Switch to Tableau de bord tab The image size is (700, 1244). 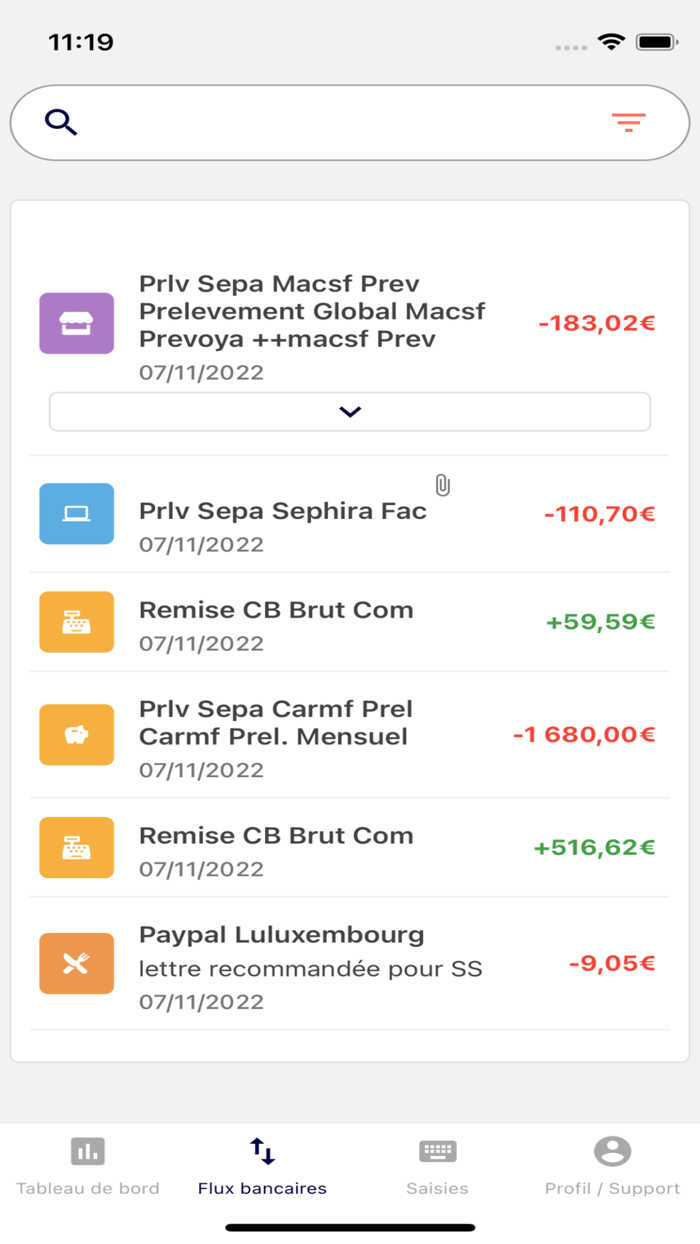88,1166
